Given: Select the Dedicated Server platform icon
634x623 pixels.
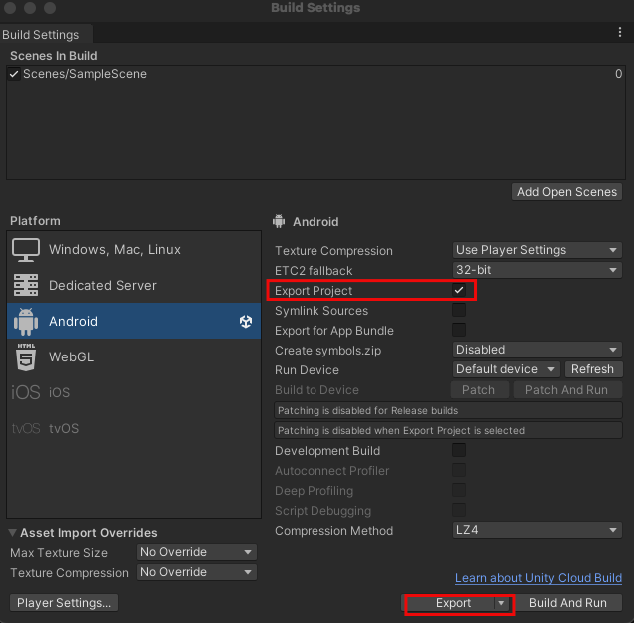Looking at the screenshot, I should pos(26,285).
